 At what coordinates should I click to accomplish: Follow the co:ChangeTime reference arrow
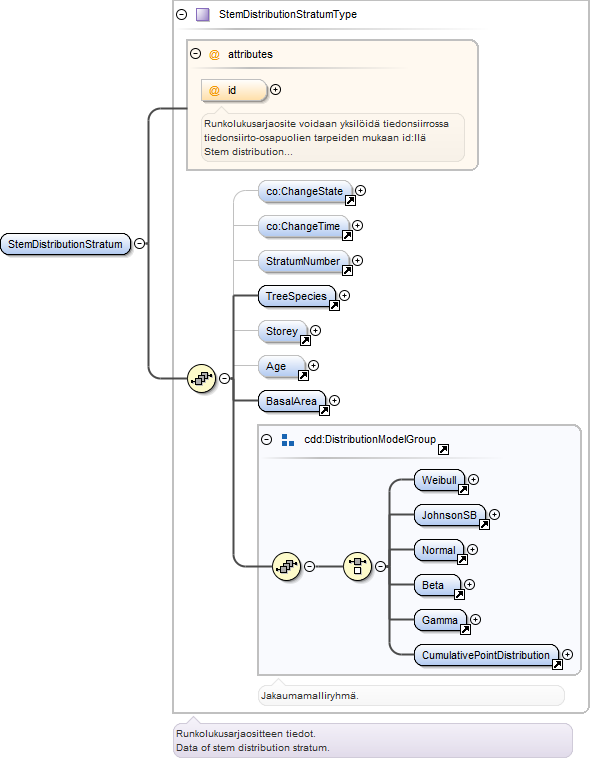[347, 235]
